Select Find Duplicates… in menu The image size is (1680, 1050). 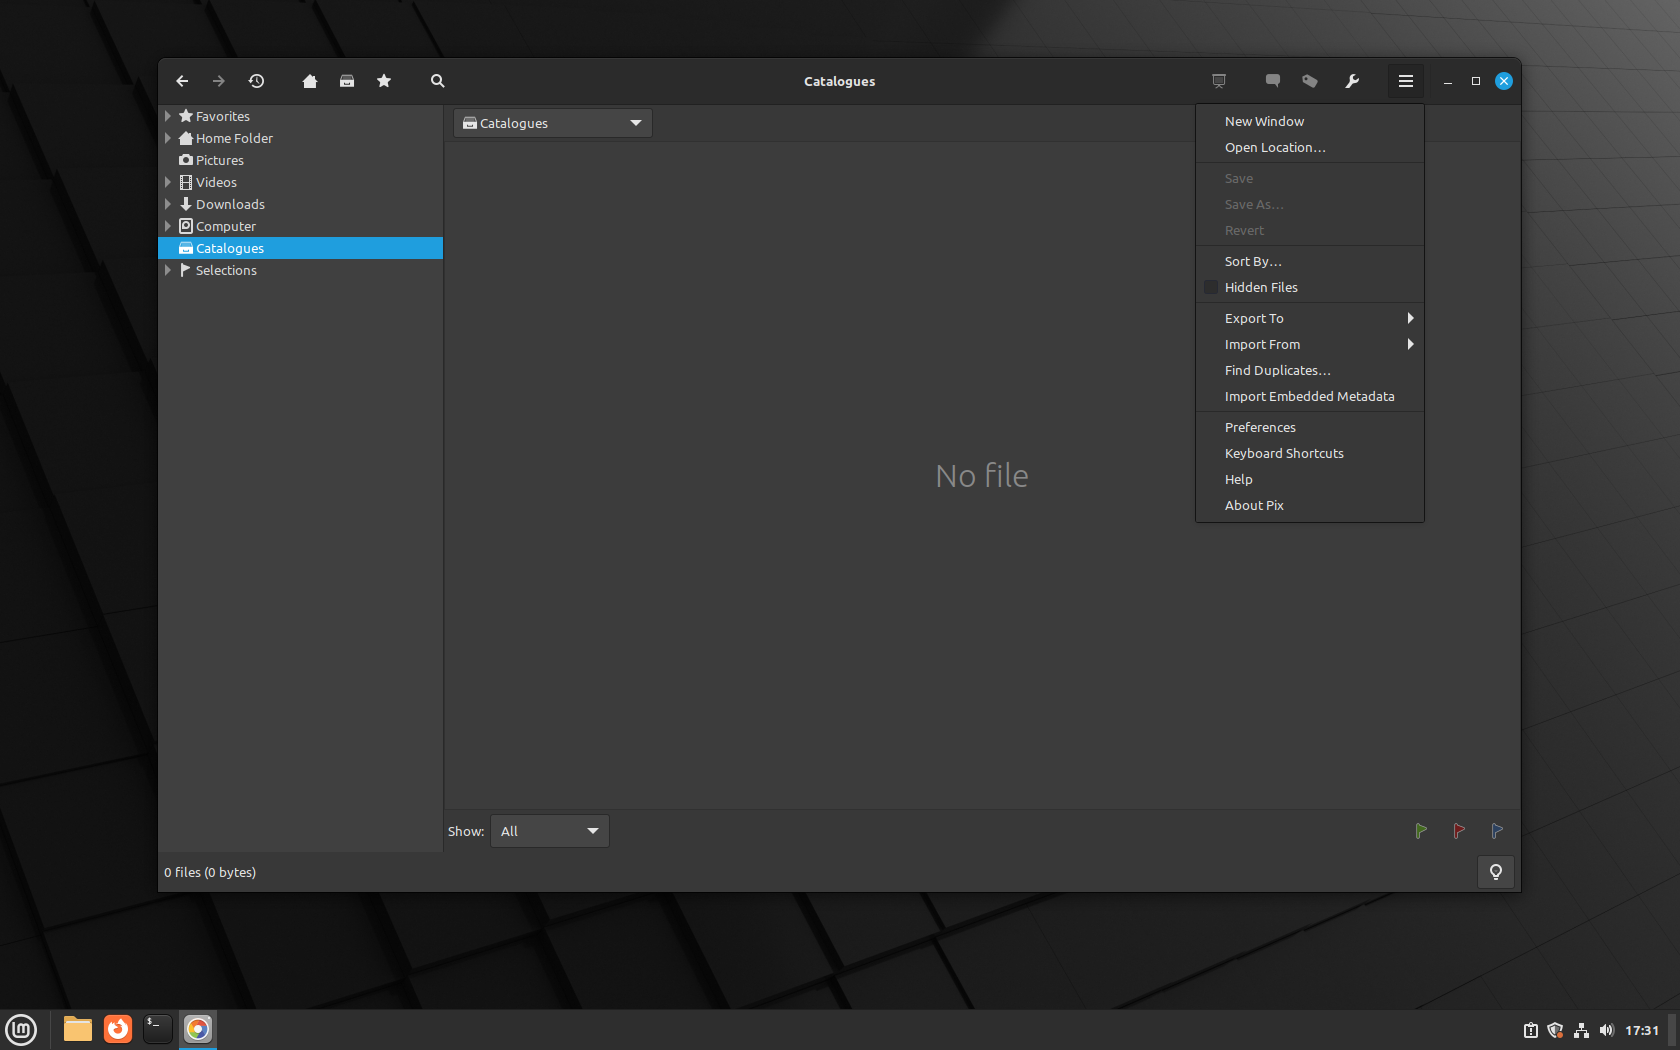1310,370
